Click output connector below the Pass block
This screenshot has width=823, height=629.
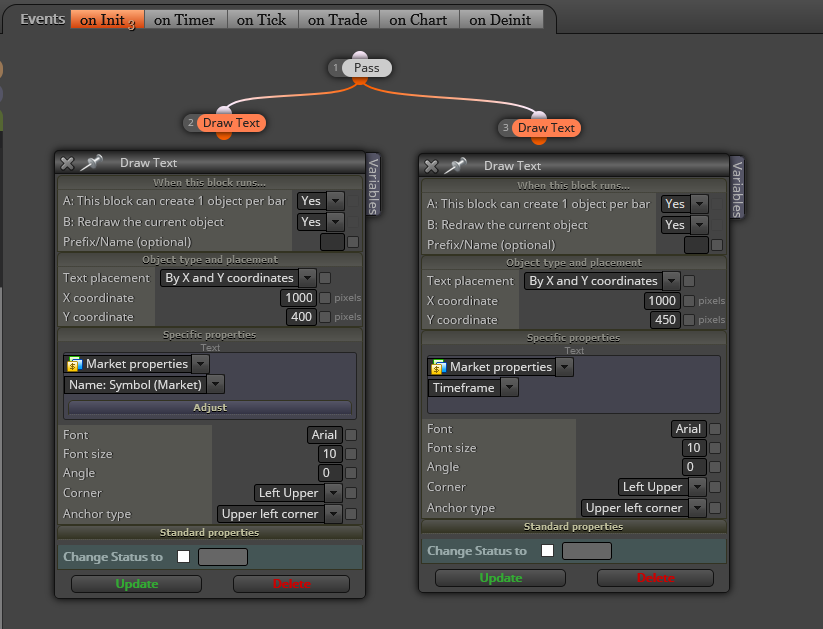(360, 80)
